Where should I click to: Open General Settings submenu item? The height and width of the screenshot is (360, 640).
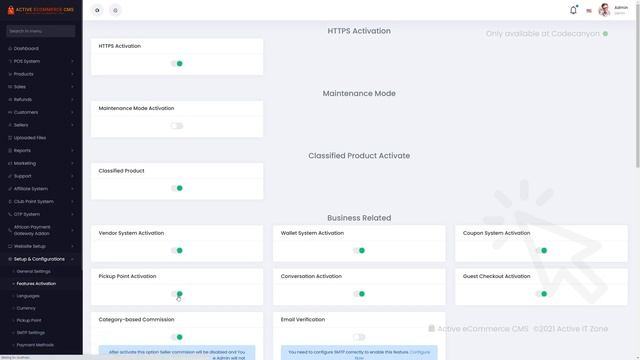click(x=33, y=271)
